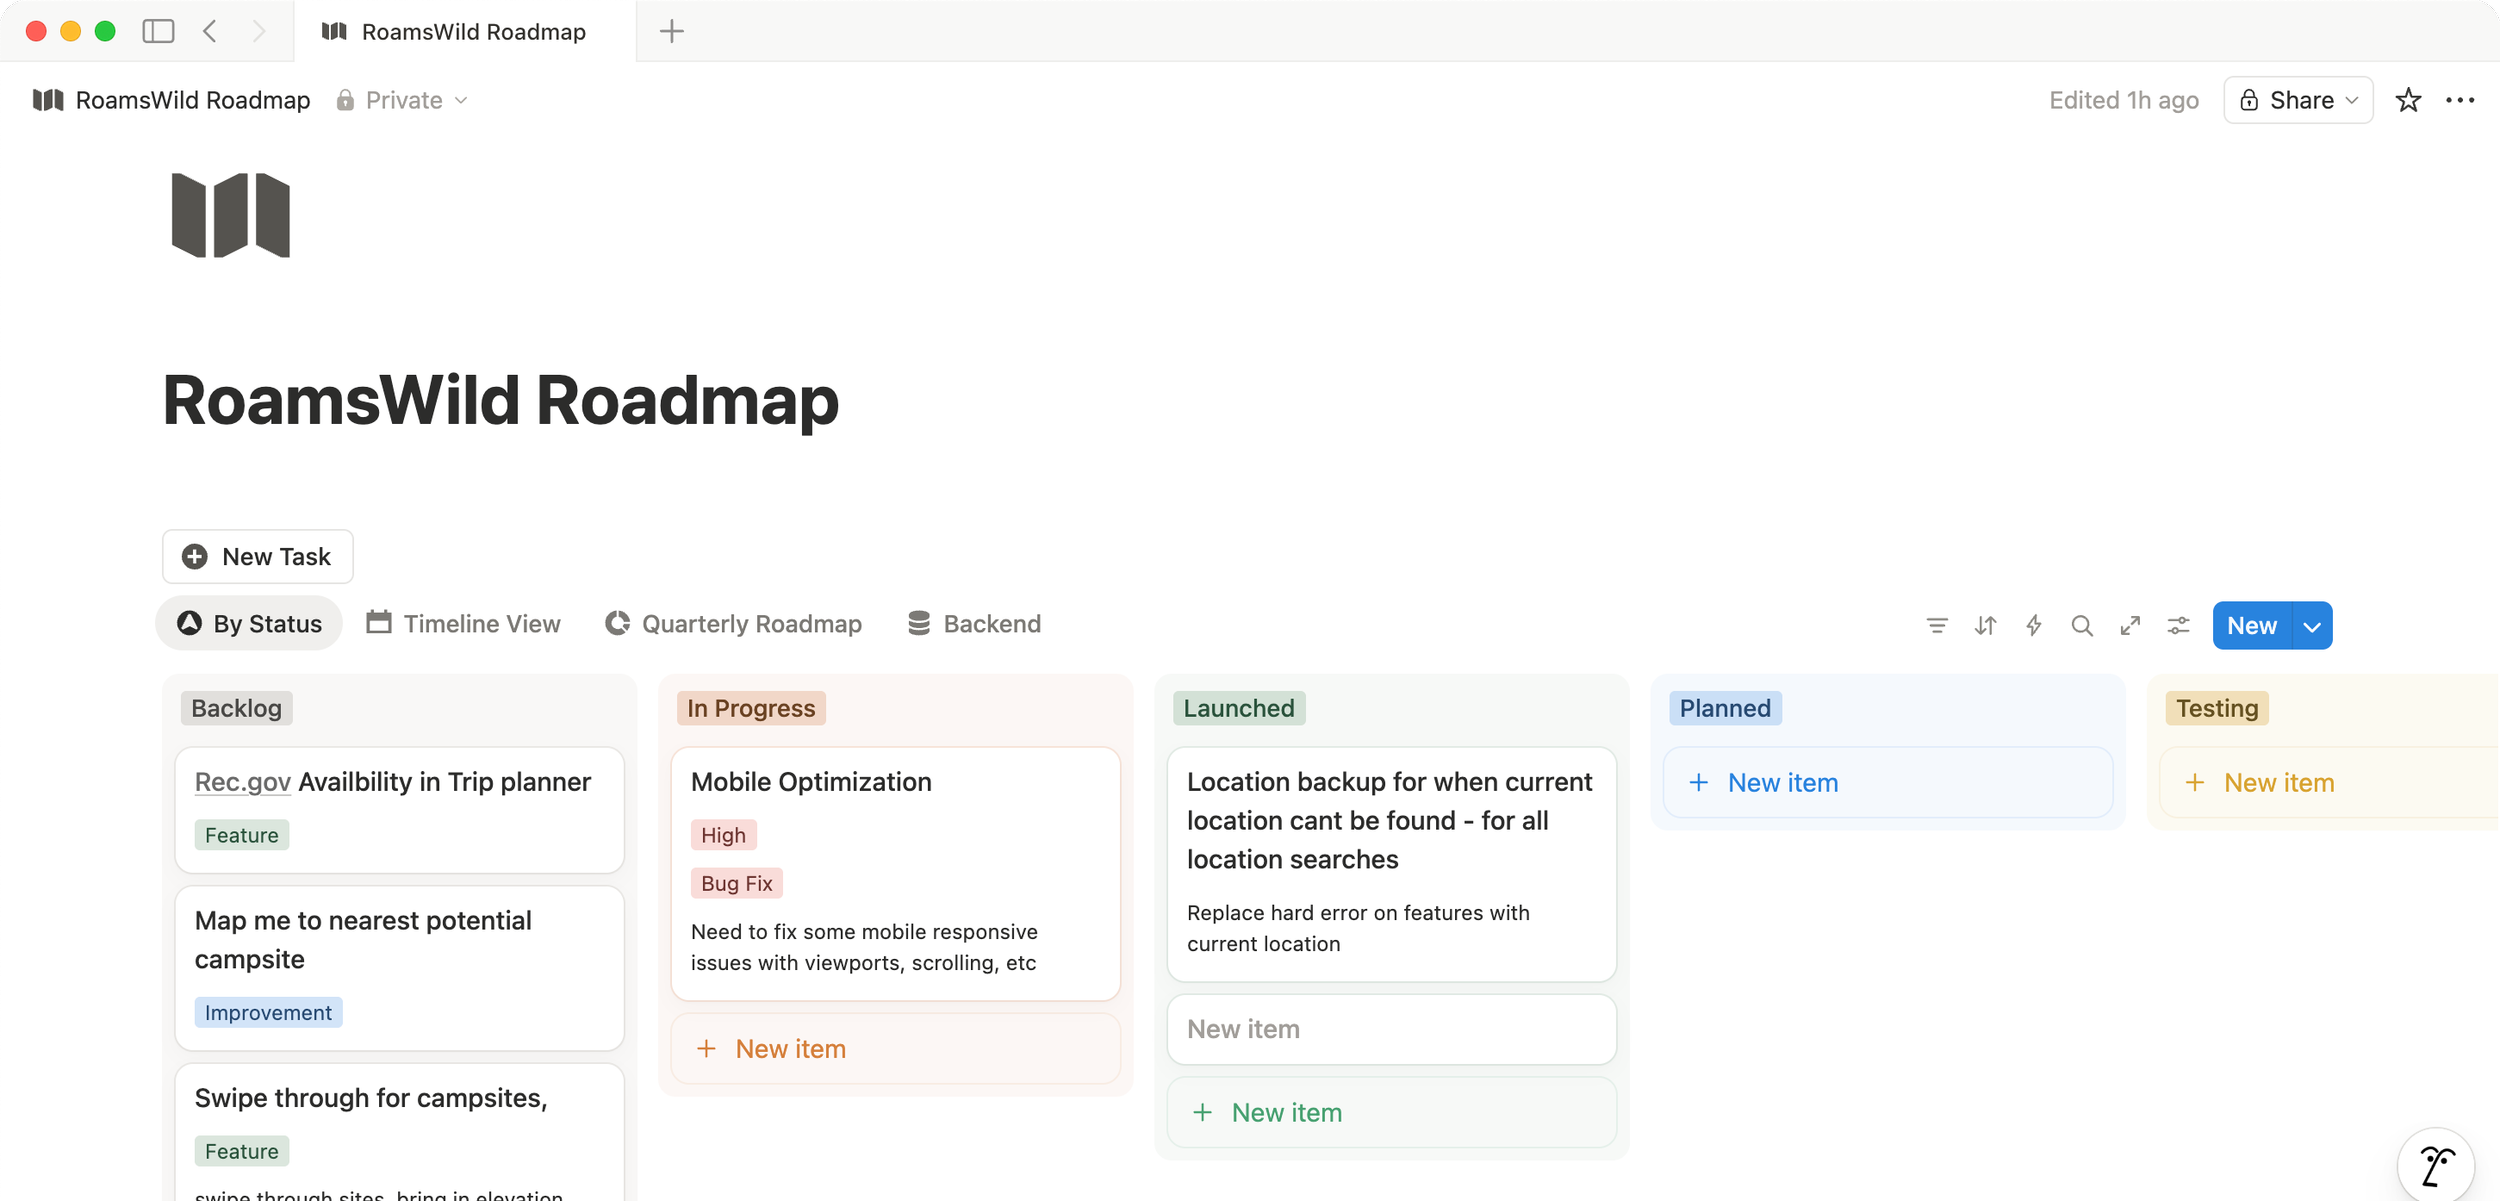Click the red High priority tag
The image size is (2500, 1201).
point(723,834)
